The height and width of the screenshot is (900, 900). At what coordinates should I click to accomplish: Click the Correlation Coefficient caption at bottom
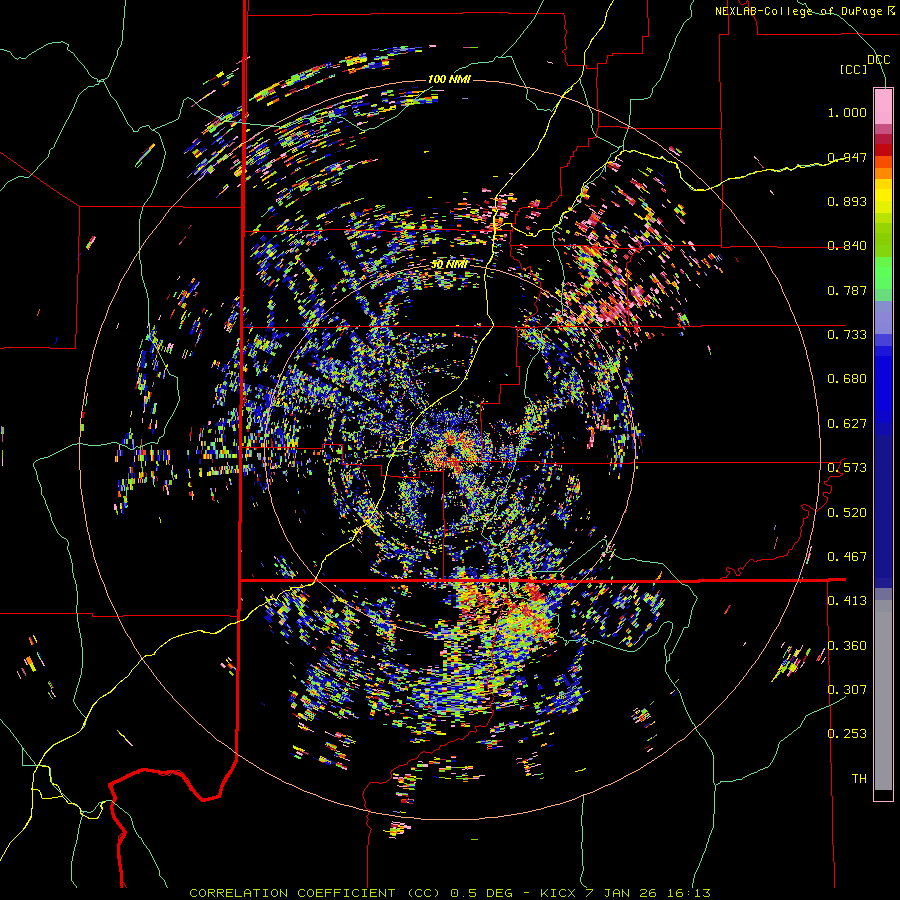(450, 893)
